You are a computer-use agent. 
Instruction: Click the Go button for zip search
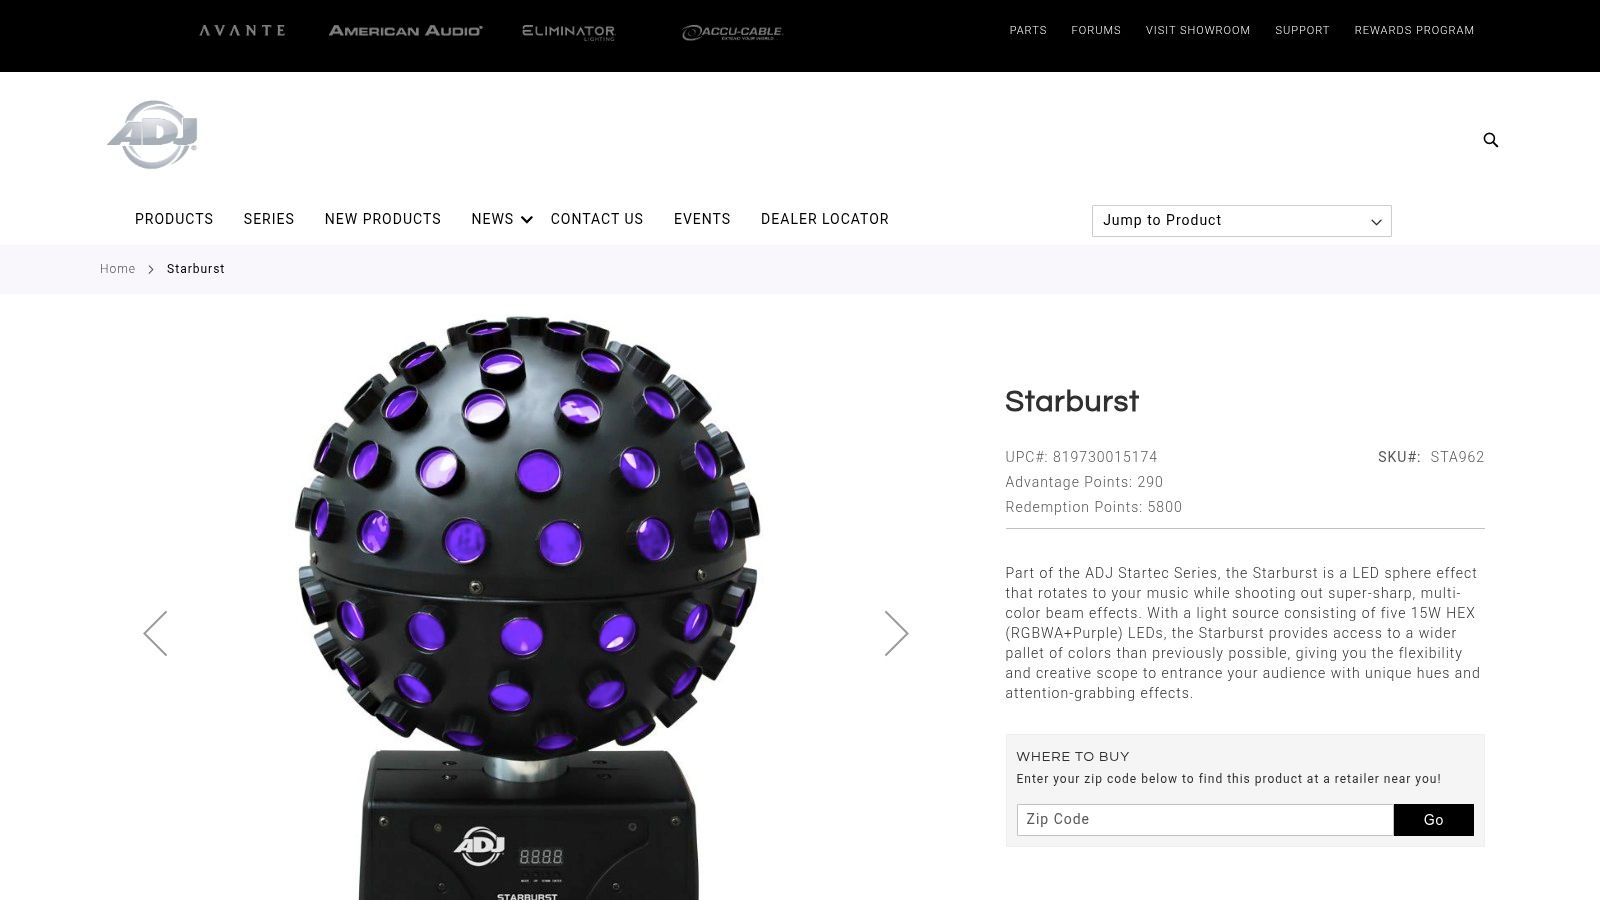pyautogui.click(x=1433, y=820)
